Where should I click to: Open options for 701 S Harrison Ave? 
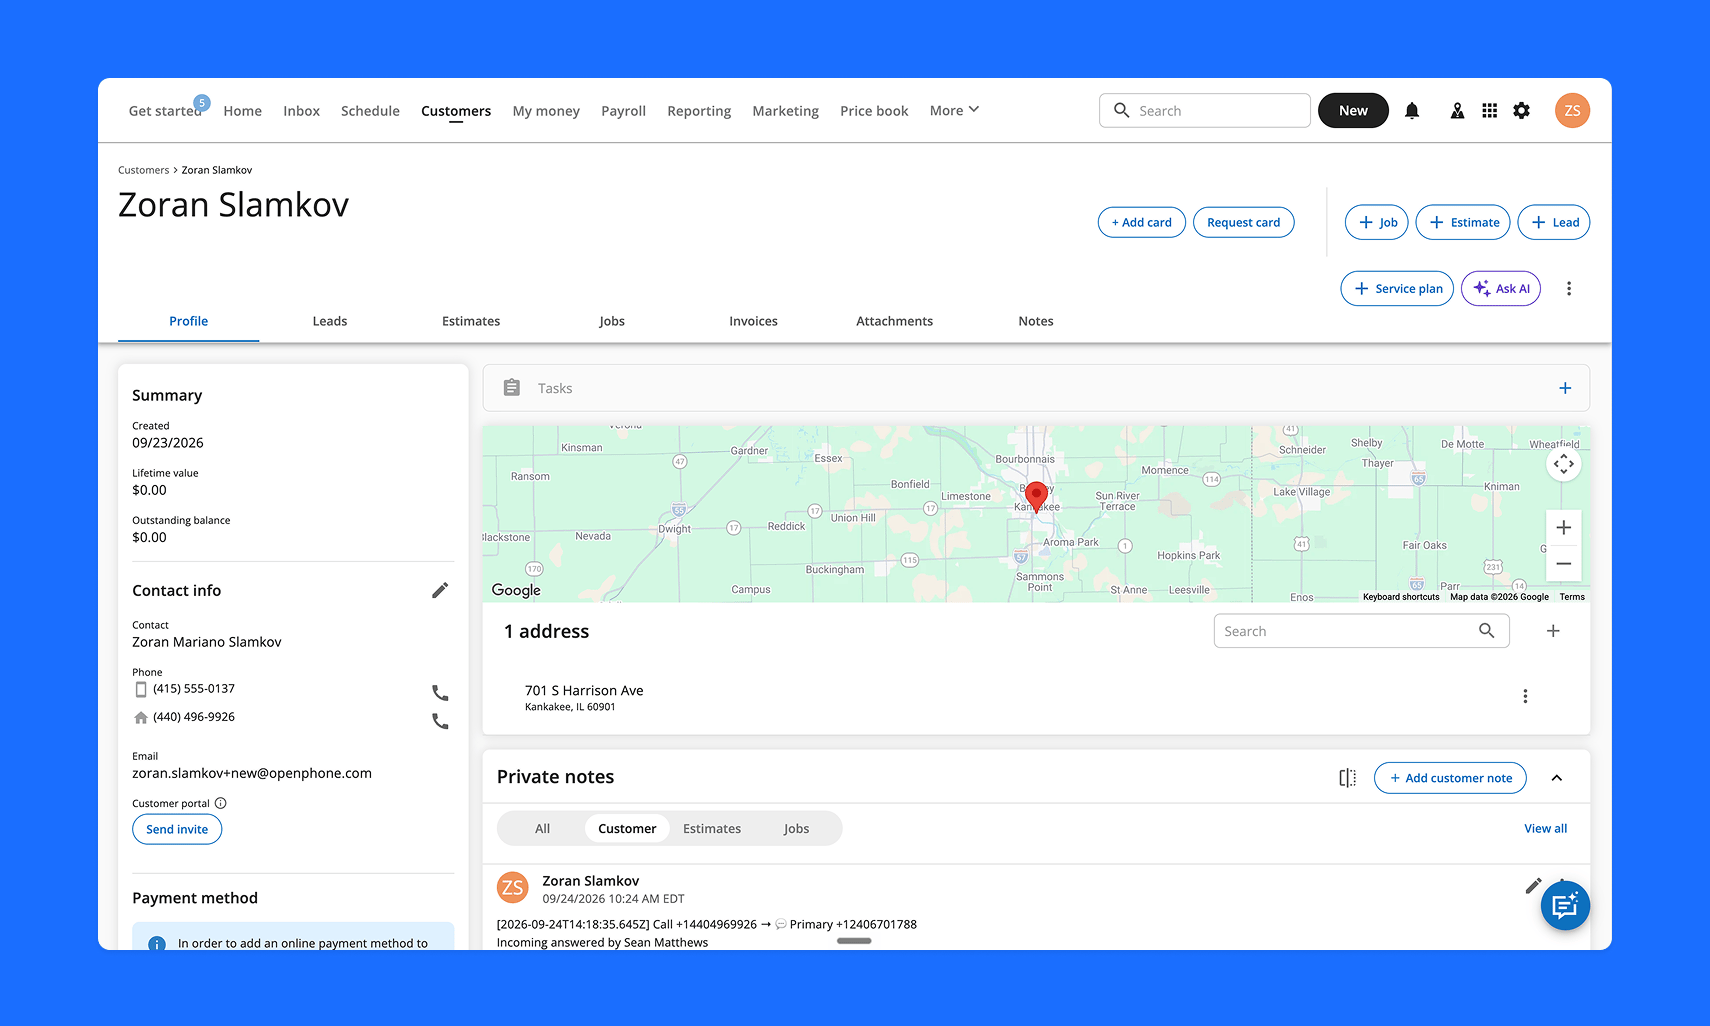point(1525,697)
